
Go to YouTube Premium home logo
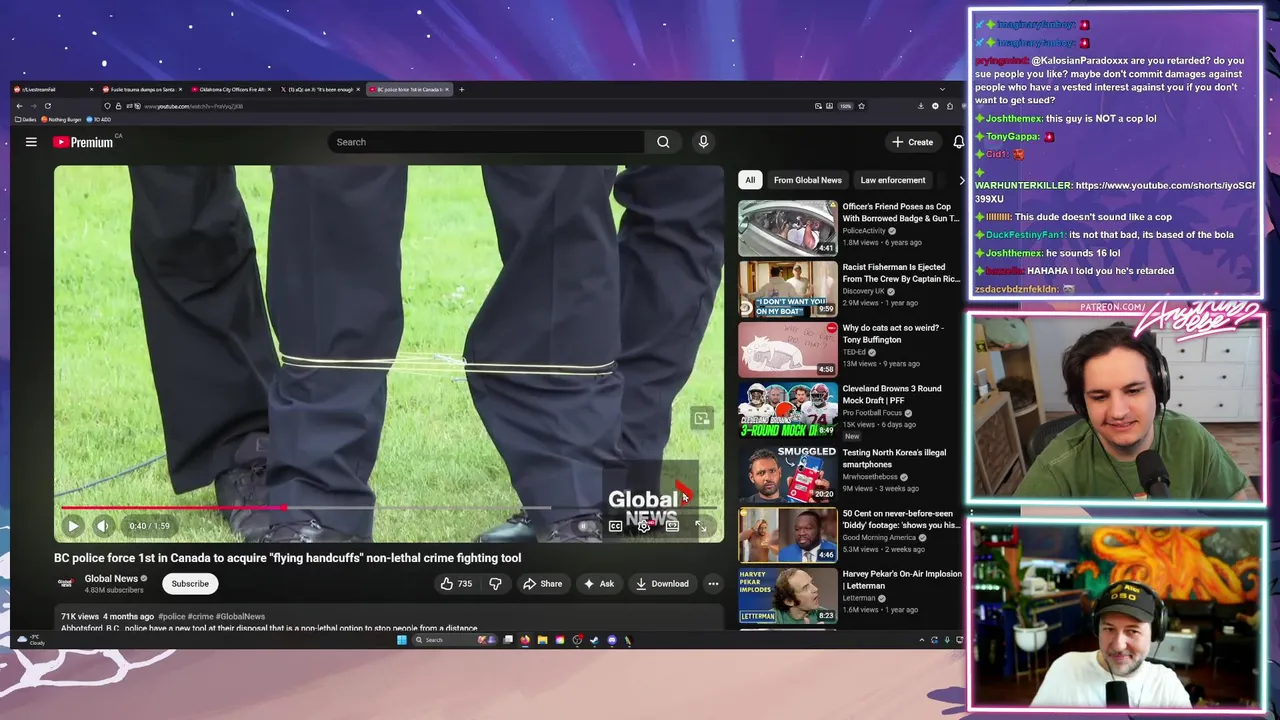click(83, 142)
